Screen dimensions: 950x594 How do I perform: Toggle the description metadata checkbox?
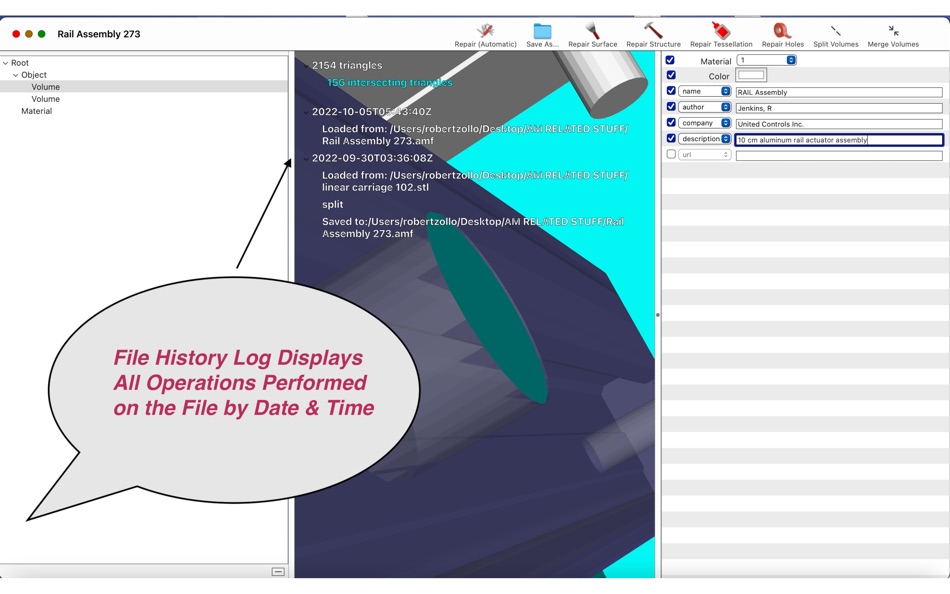[x=671, y=138]
